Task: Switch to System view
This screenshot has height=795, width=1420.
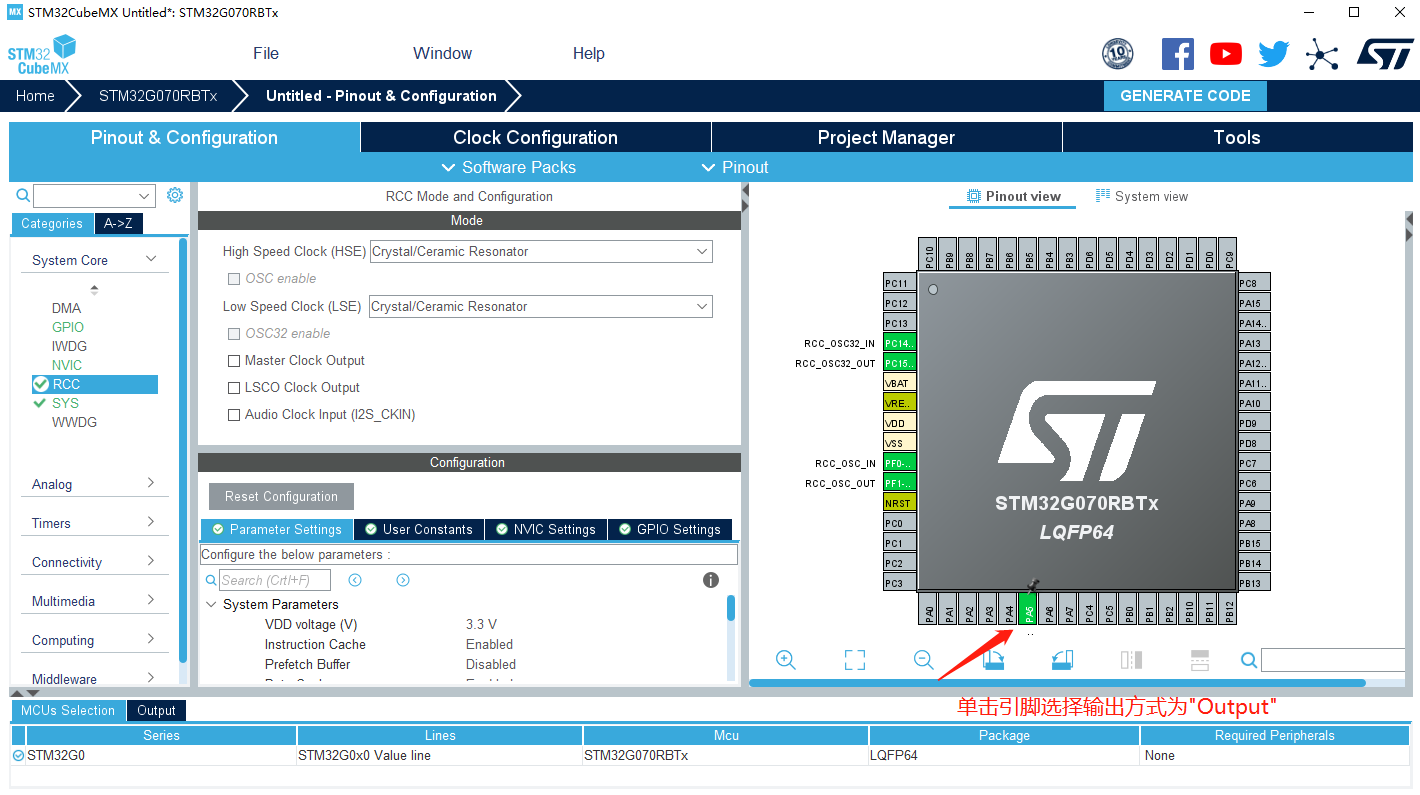Action: click(1142, 196)
